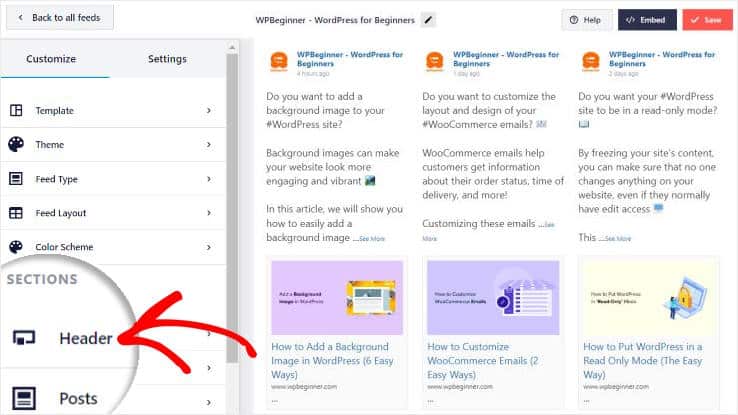Go back to all feeds
The height and width of the screenshot is (415, 738).
coord(60,17)
